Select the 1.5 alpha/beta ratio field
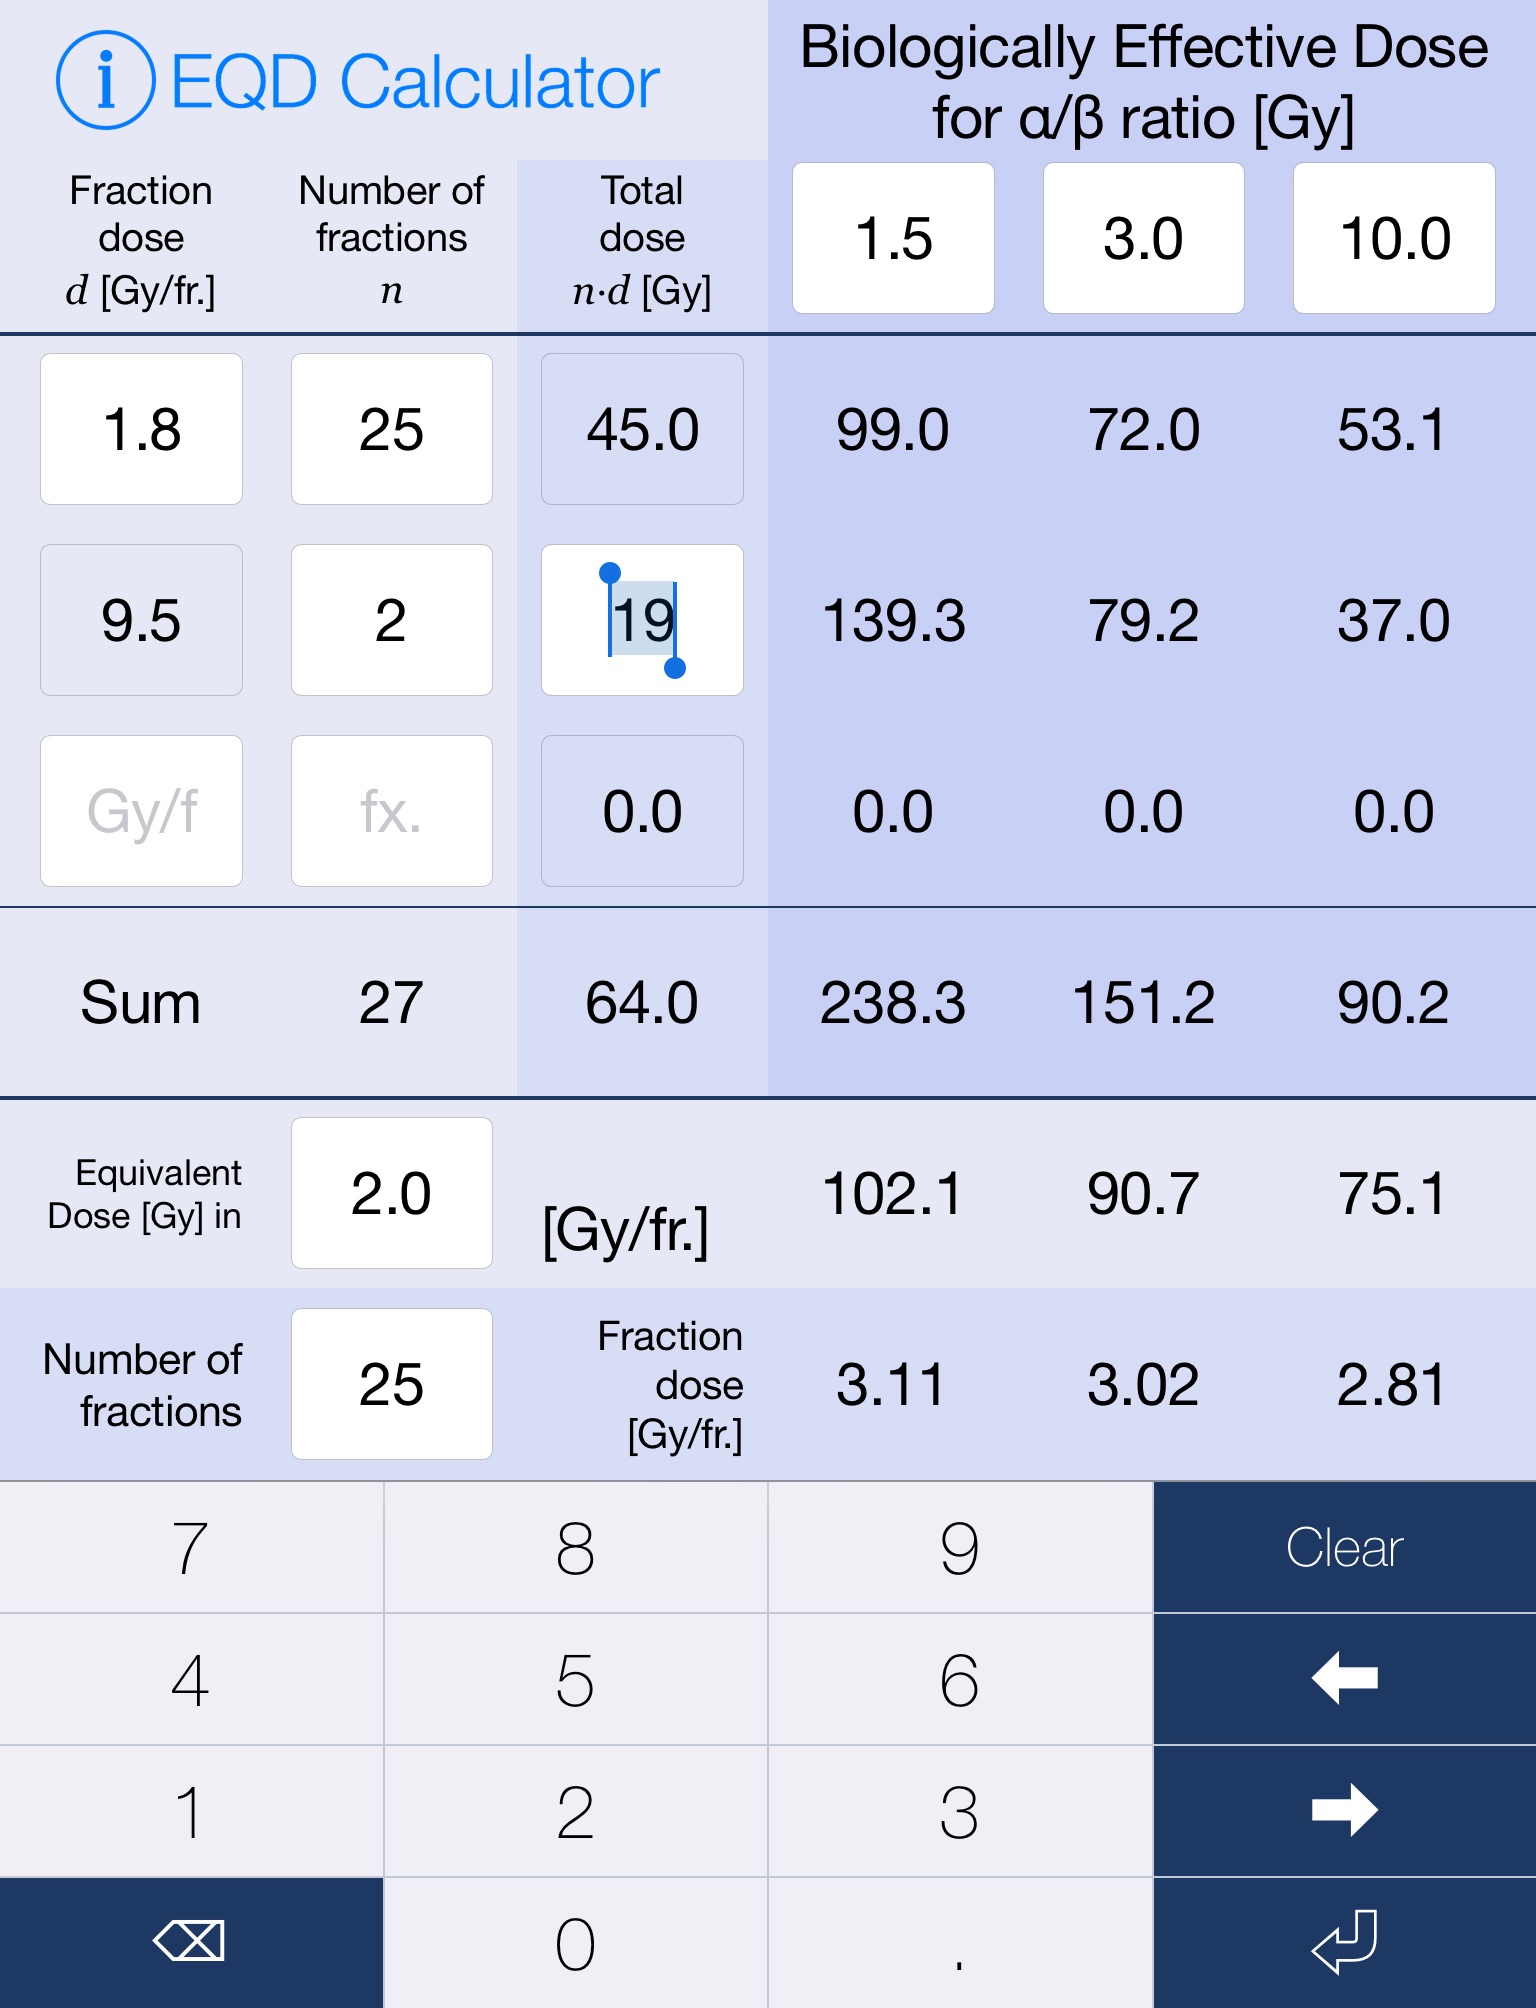This screenshot has height=2008, width=1536. [893, 239]
